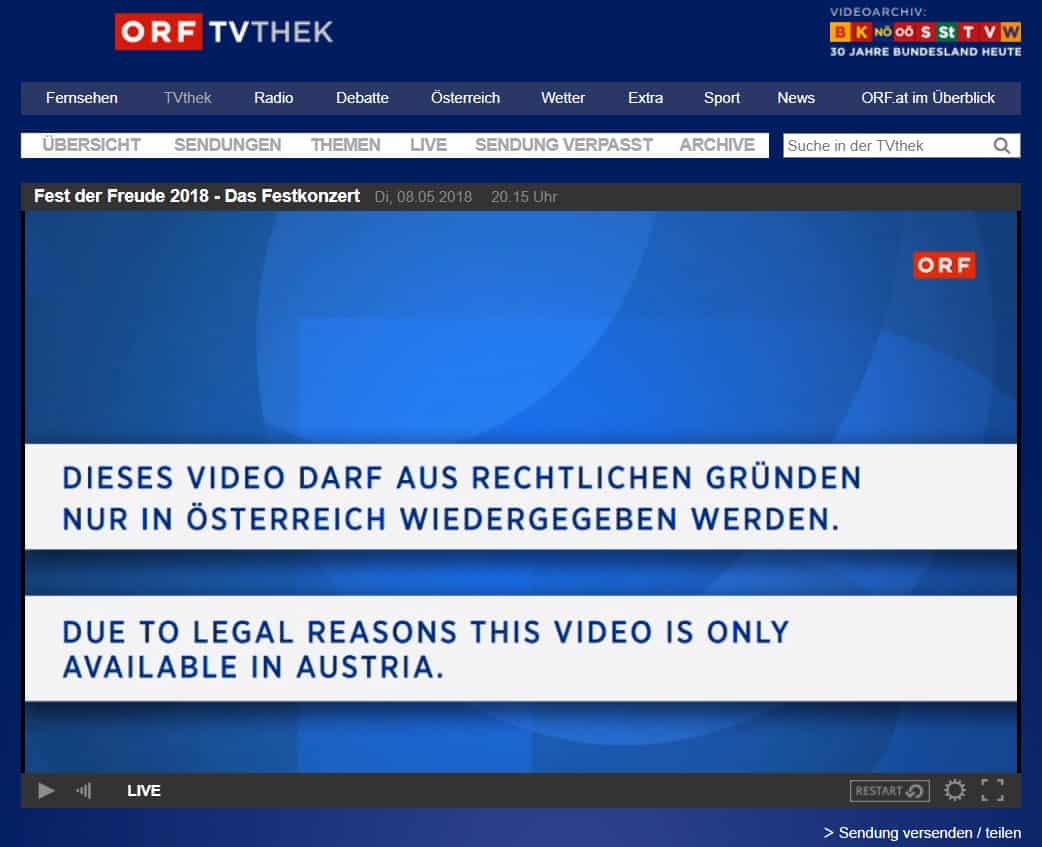
Task: Click Sendung versenden / teilen link
Action: pos(922,833)
